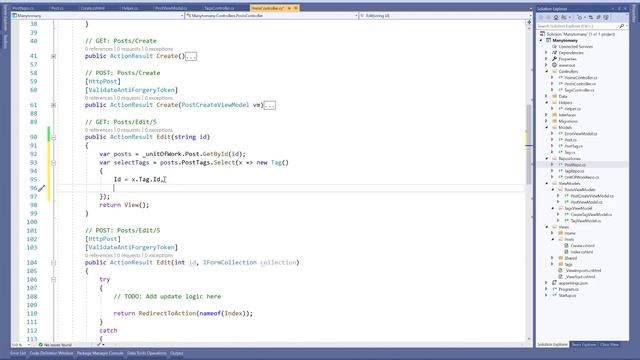Select the Solution 'Manytomany' root node
Image resolution: width=640 pixels, height=360 pixels.
click(x=580, y=34)
